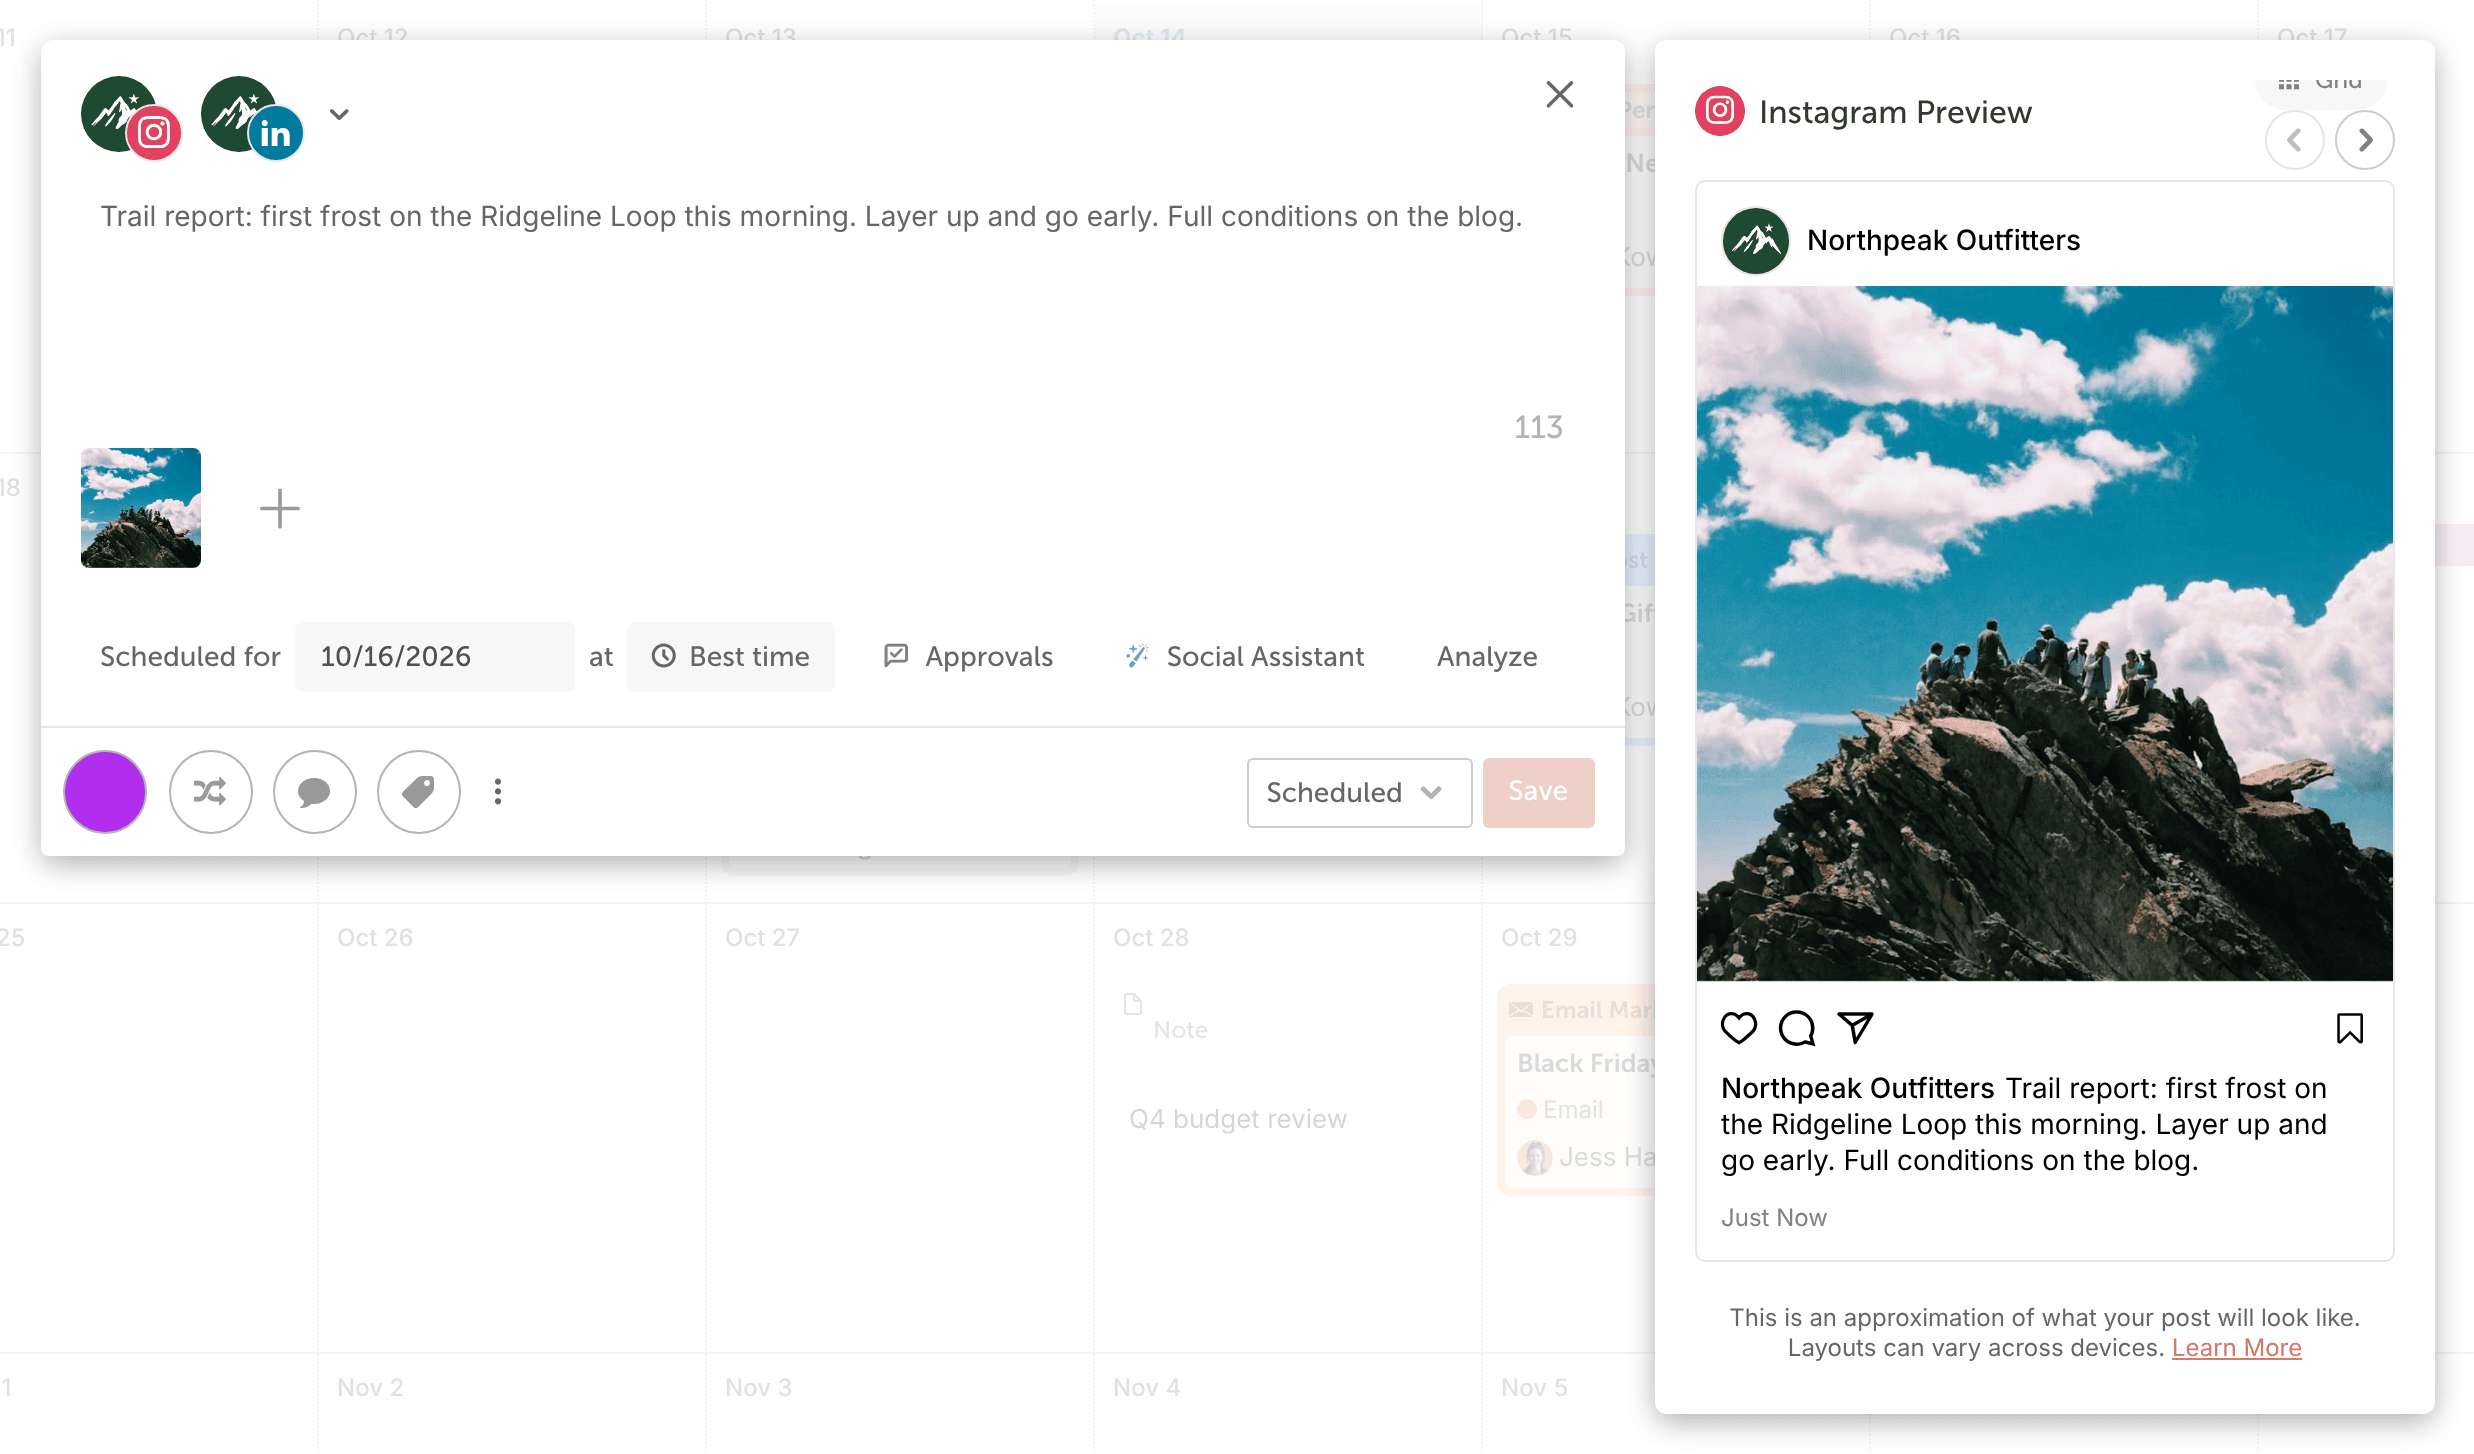This screenshot has width=2474, height=1454.
Task: Click the character count 113
Action: click(1538, 428)
